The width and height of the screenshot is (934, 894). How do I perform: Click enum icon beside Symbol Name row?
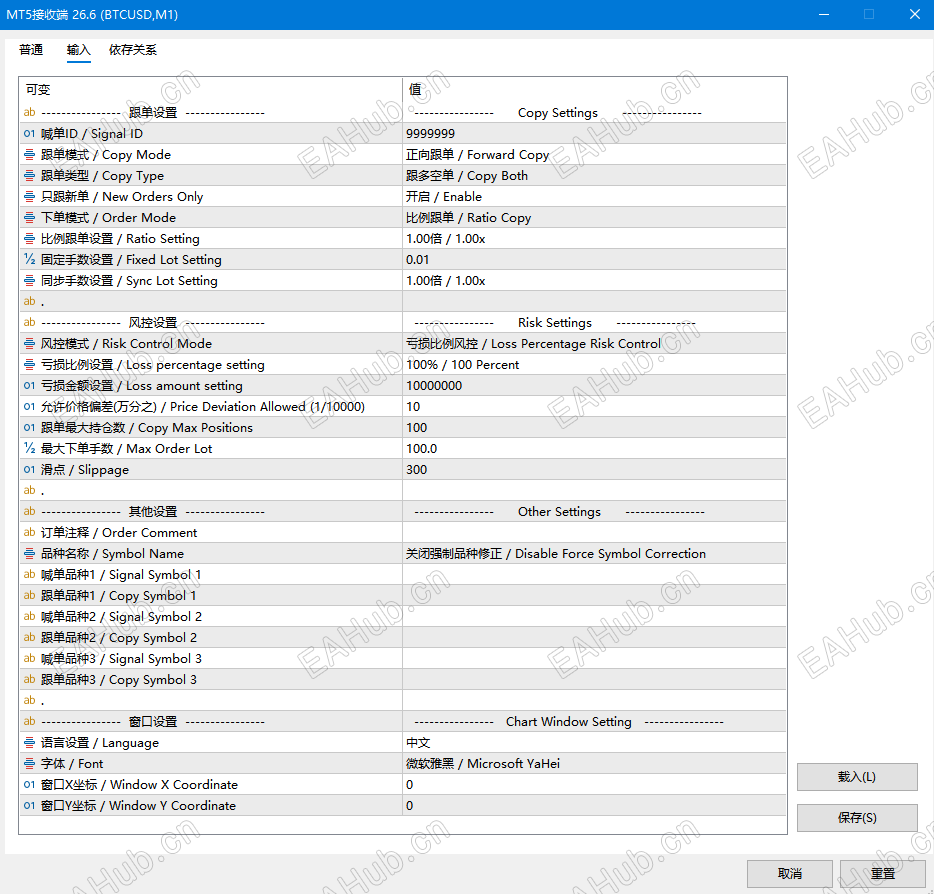(29, 553)
